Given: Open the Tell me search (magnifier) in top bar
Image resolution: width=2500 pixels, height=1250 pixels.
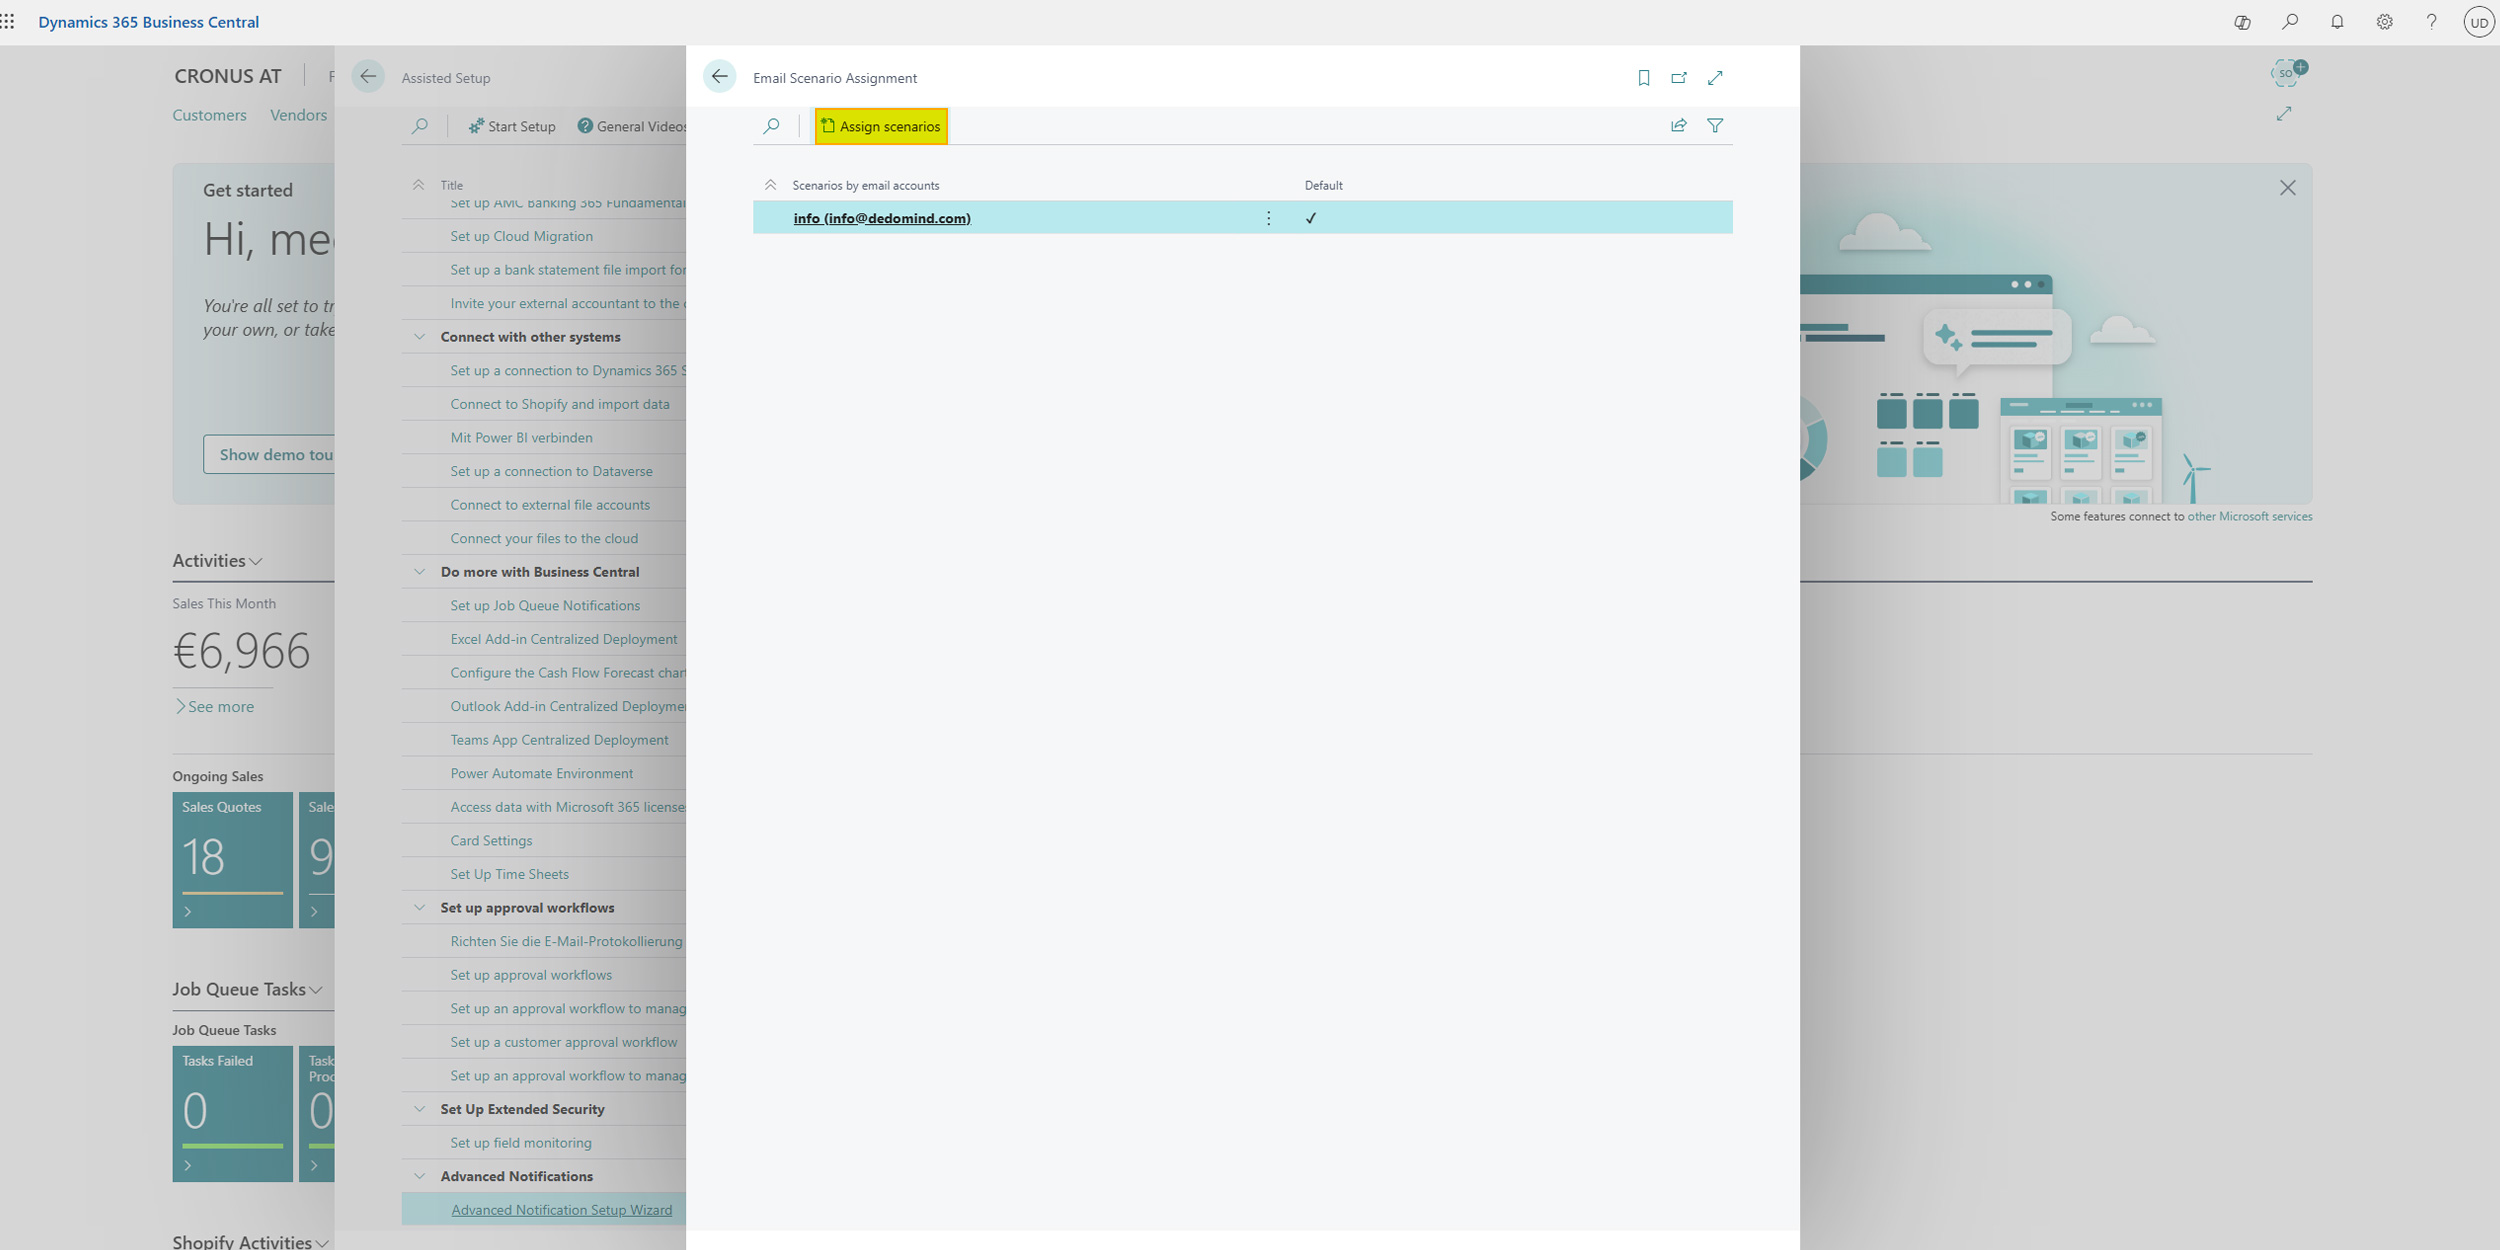Looking at the screenshot, I should point(2289,21).
